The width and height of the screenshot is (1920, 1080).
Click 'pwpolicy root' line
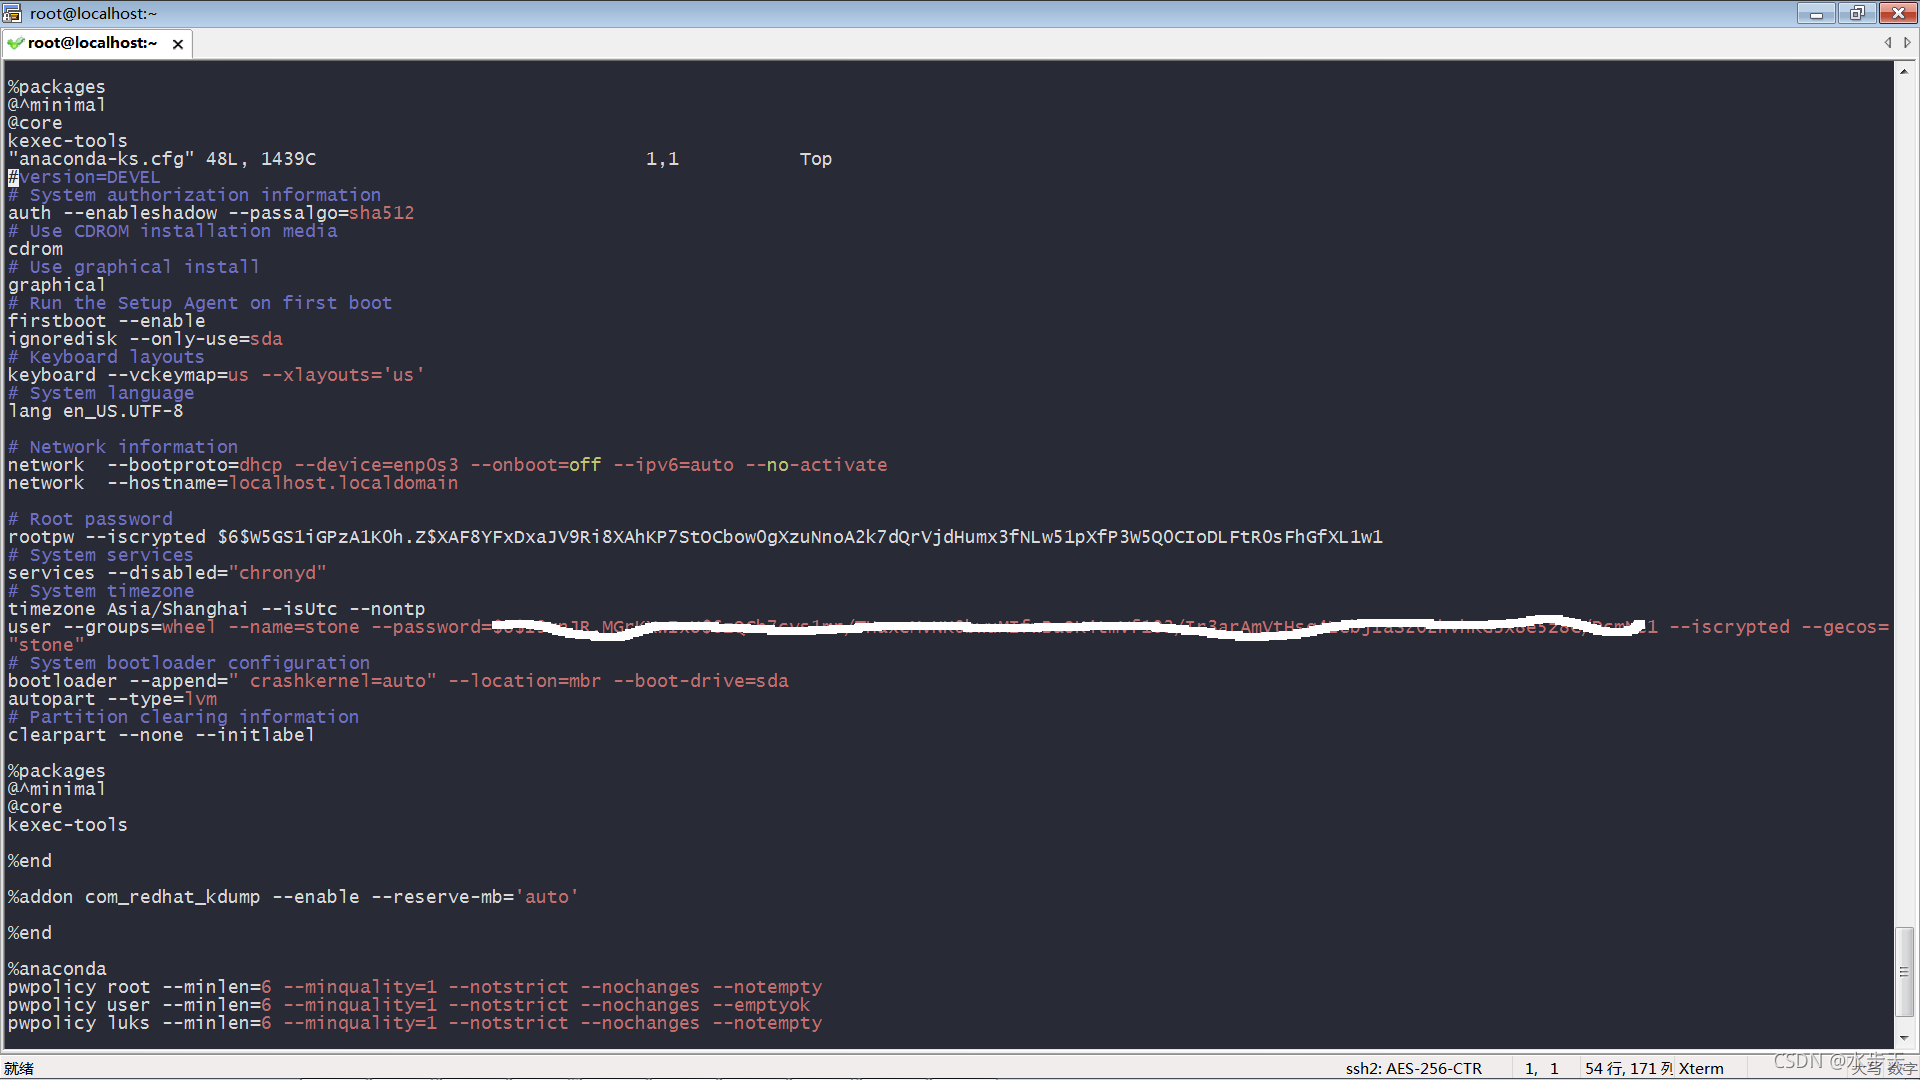coord(415,987)
